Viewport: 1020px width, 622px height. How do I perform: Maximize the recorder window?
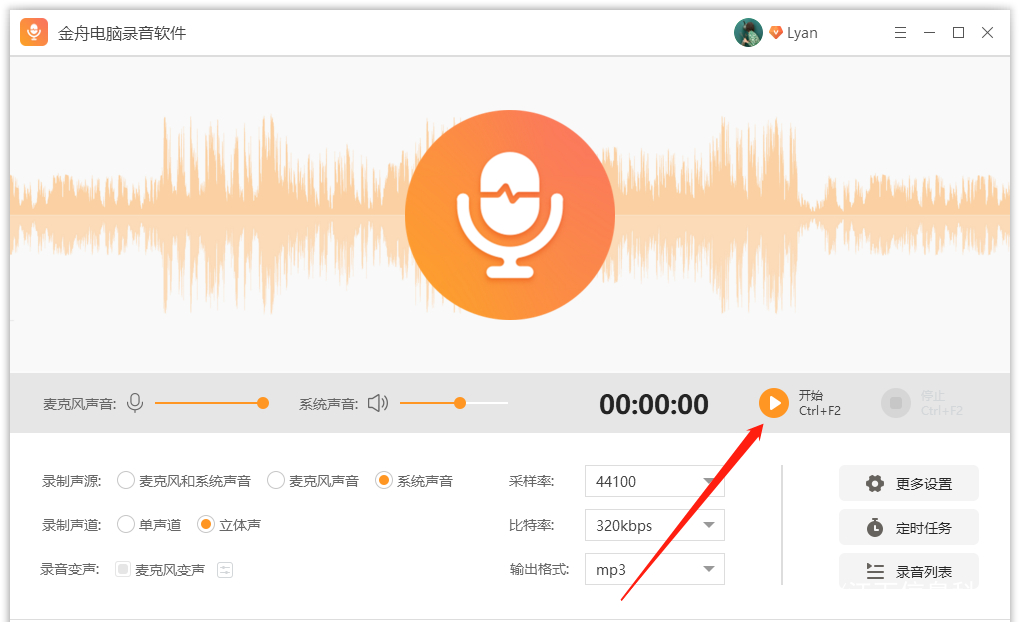[958, 33]
